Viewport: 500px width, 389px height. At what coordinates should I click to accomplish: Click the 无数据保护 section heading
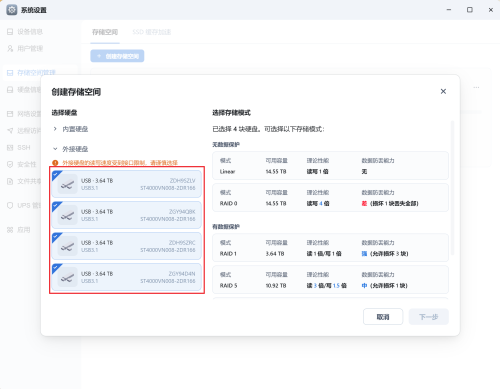(x=226, y=144)
